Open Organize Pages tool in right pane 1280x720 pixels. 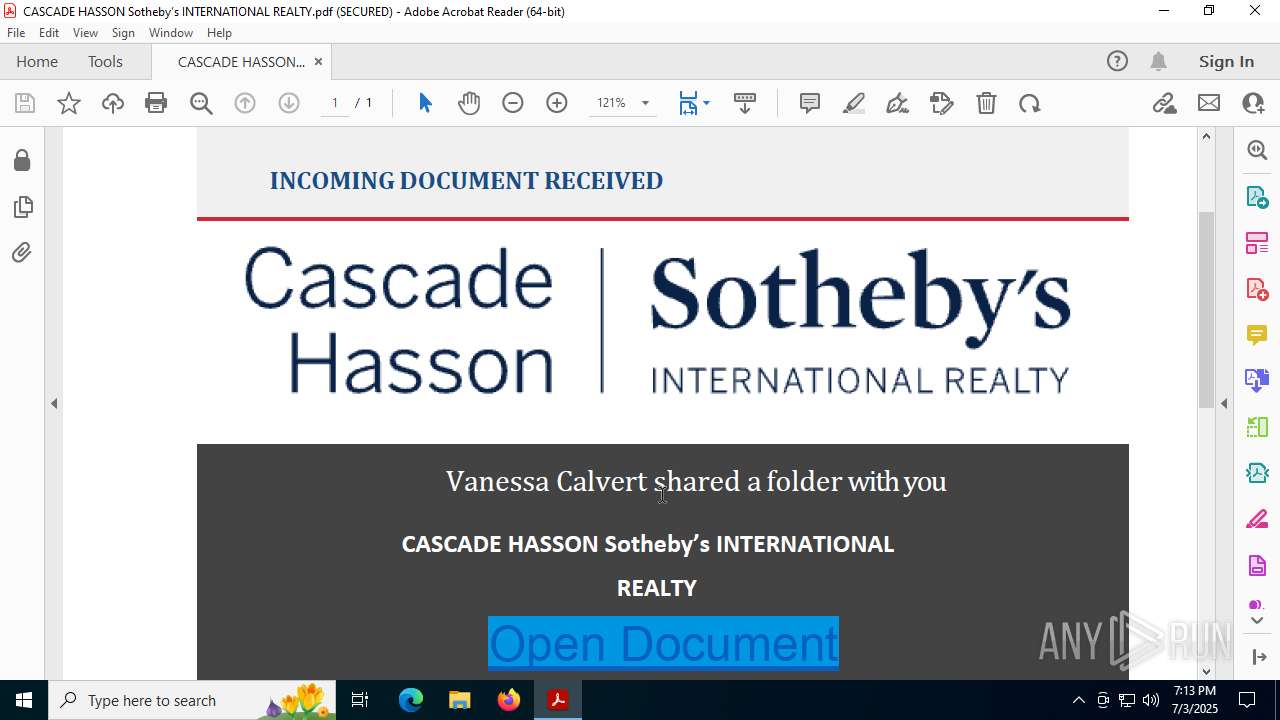[x=1257, y=242]
